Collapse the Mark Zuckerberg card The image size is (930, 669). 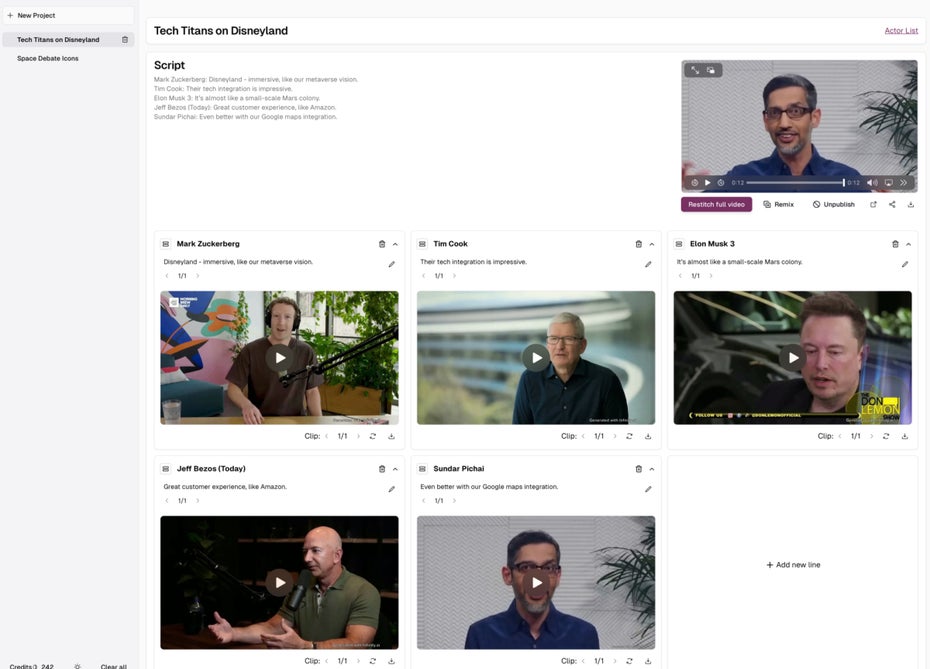(395, 244)
